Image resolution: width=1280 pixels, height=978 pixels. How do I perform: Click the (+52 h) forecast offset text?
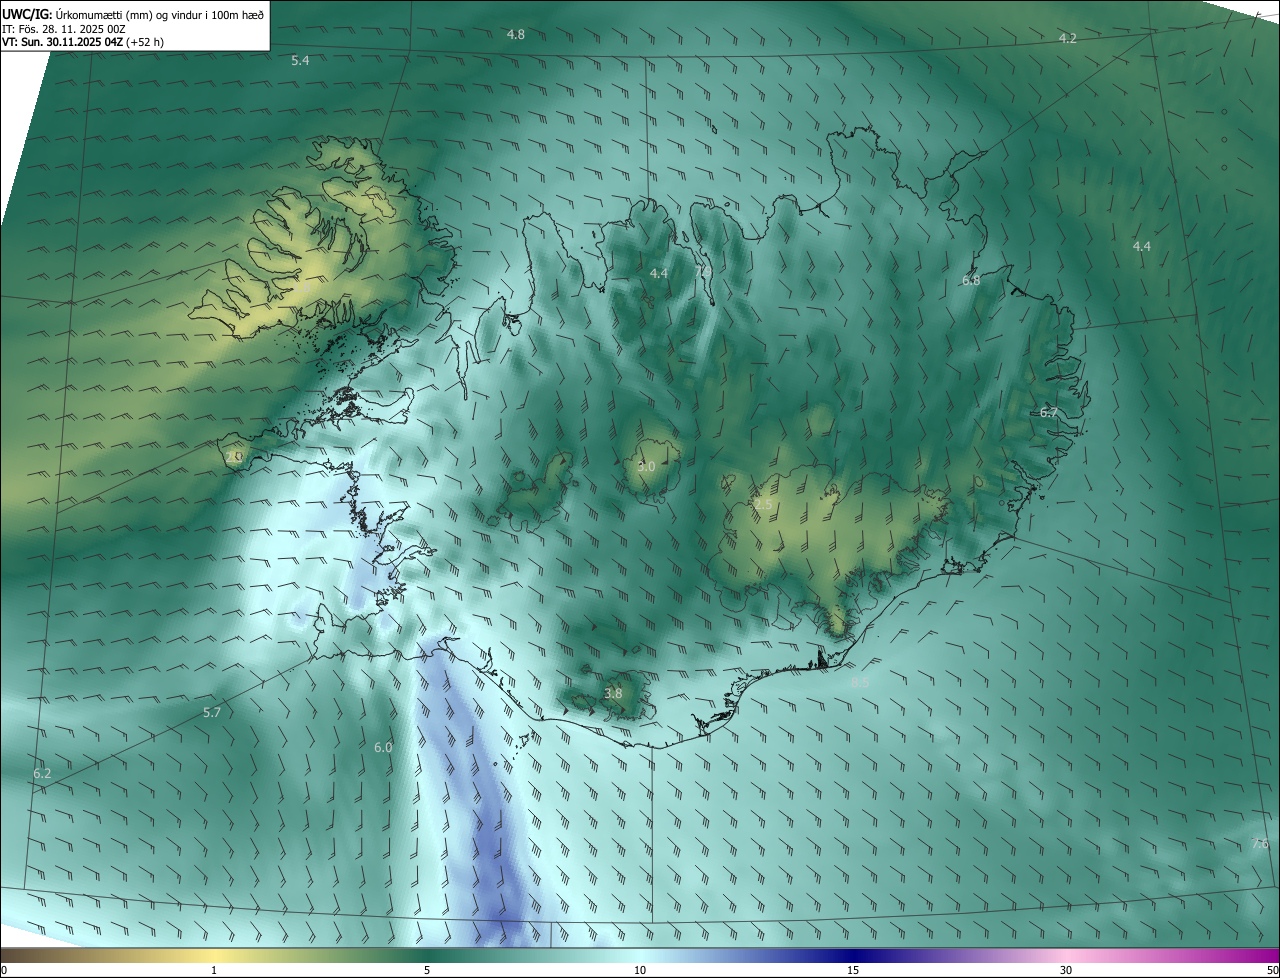pos(145,42)
